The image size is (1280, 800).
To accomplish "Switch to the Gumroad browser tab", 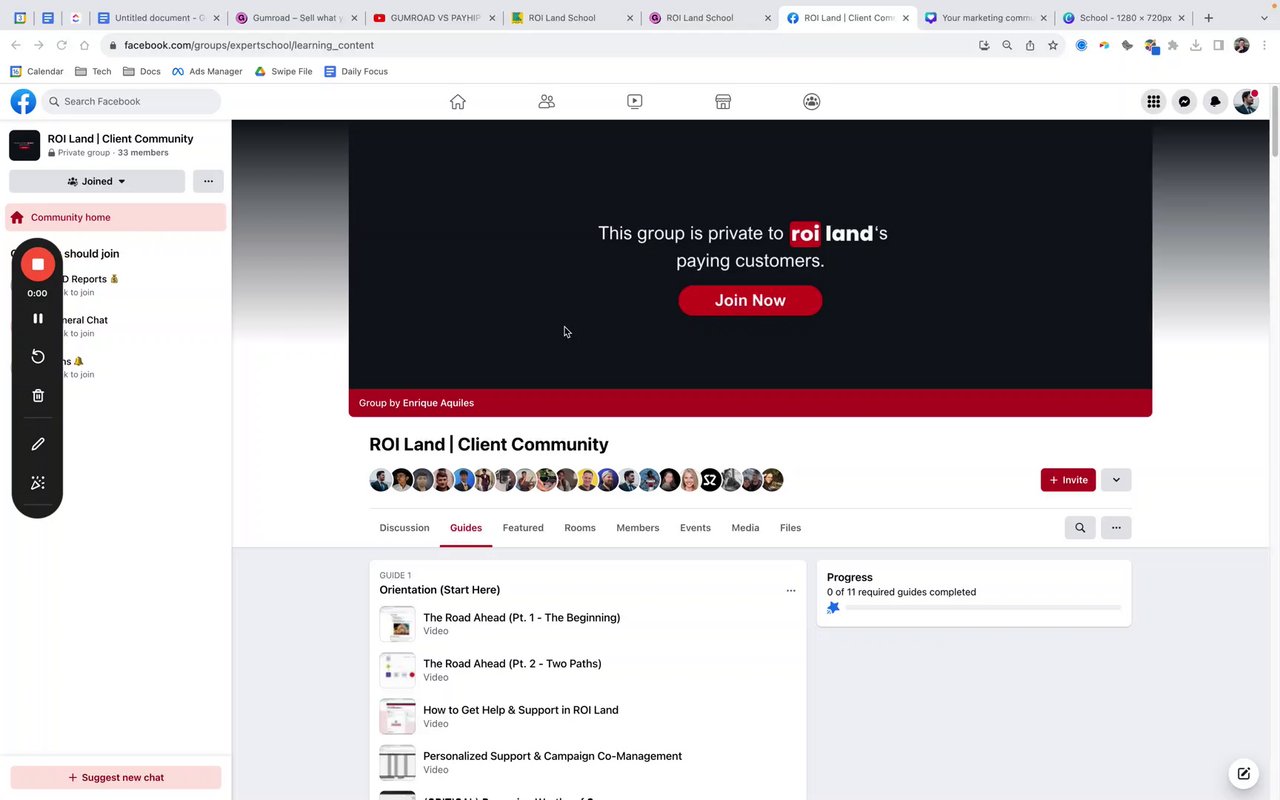I will click(x=296, y=18).
